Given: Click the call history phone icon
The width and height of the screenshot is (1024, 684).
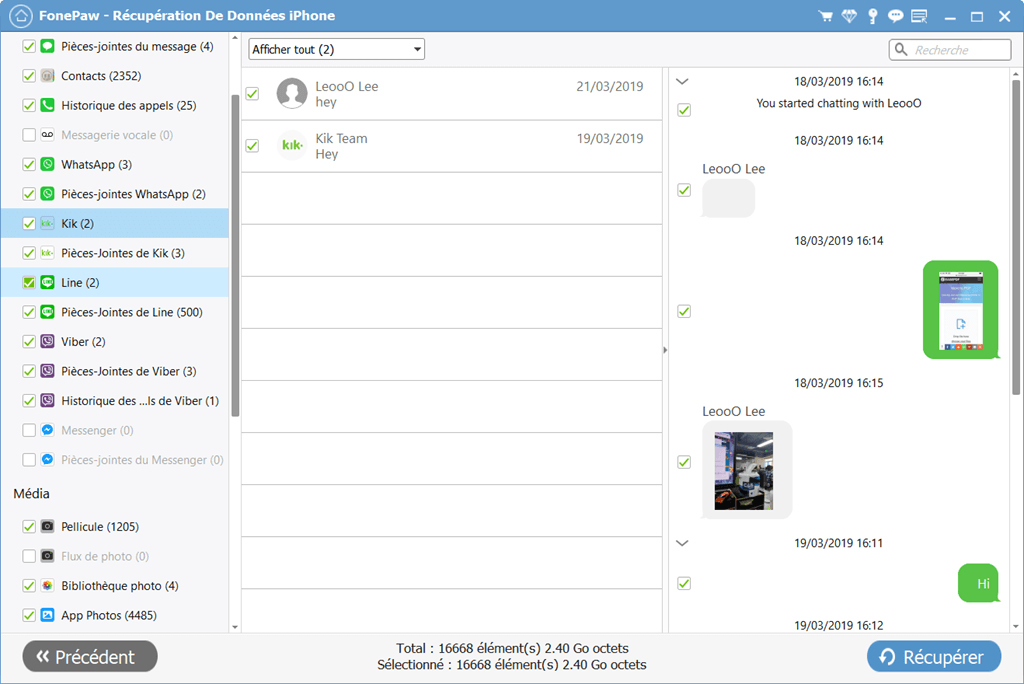Looking at the screenshot, I should 47,105.
